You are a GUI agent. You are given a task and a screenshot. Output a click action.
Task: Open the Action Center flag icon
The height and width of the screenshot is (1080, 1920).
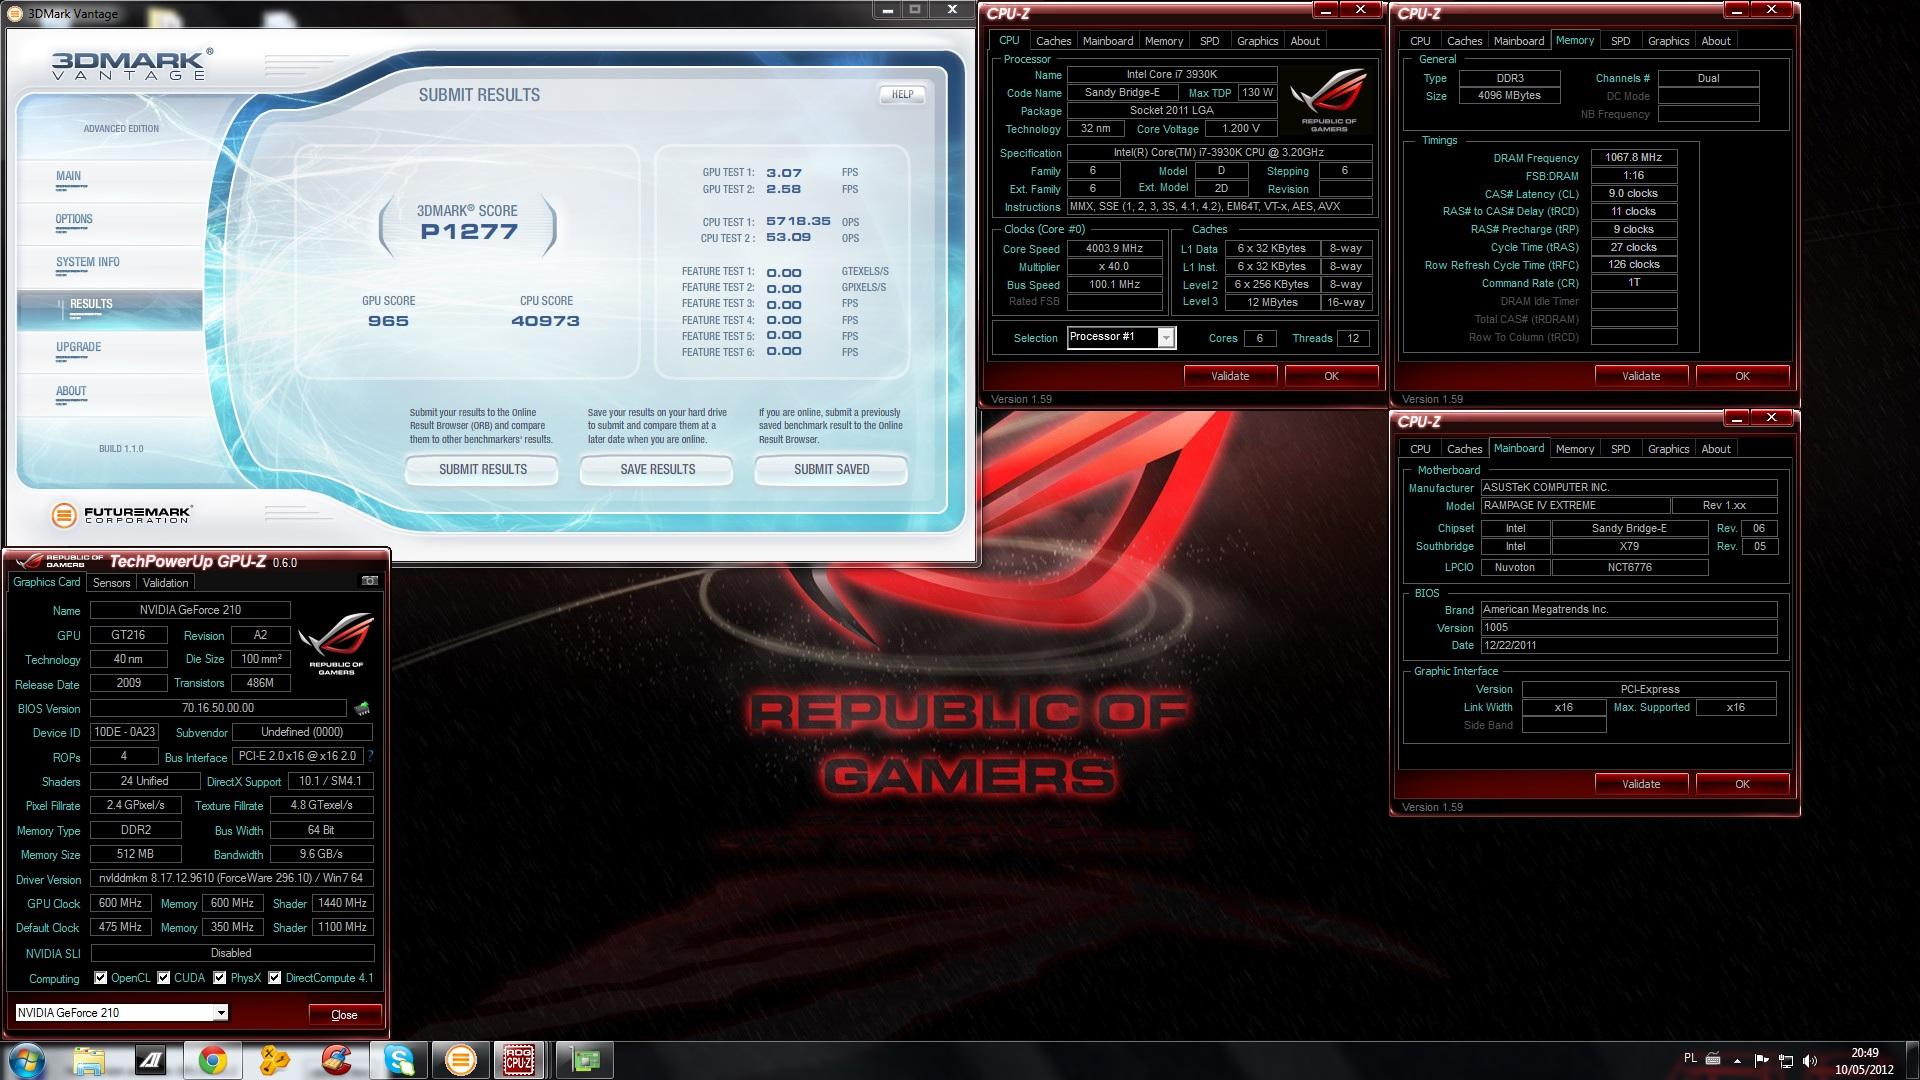click(1761, 1060)
